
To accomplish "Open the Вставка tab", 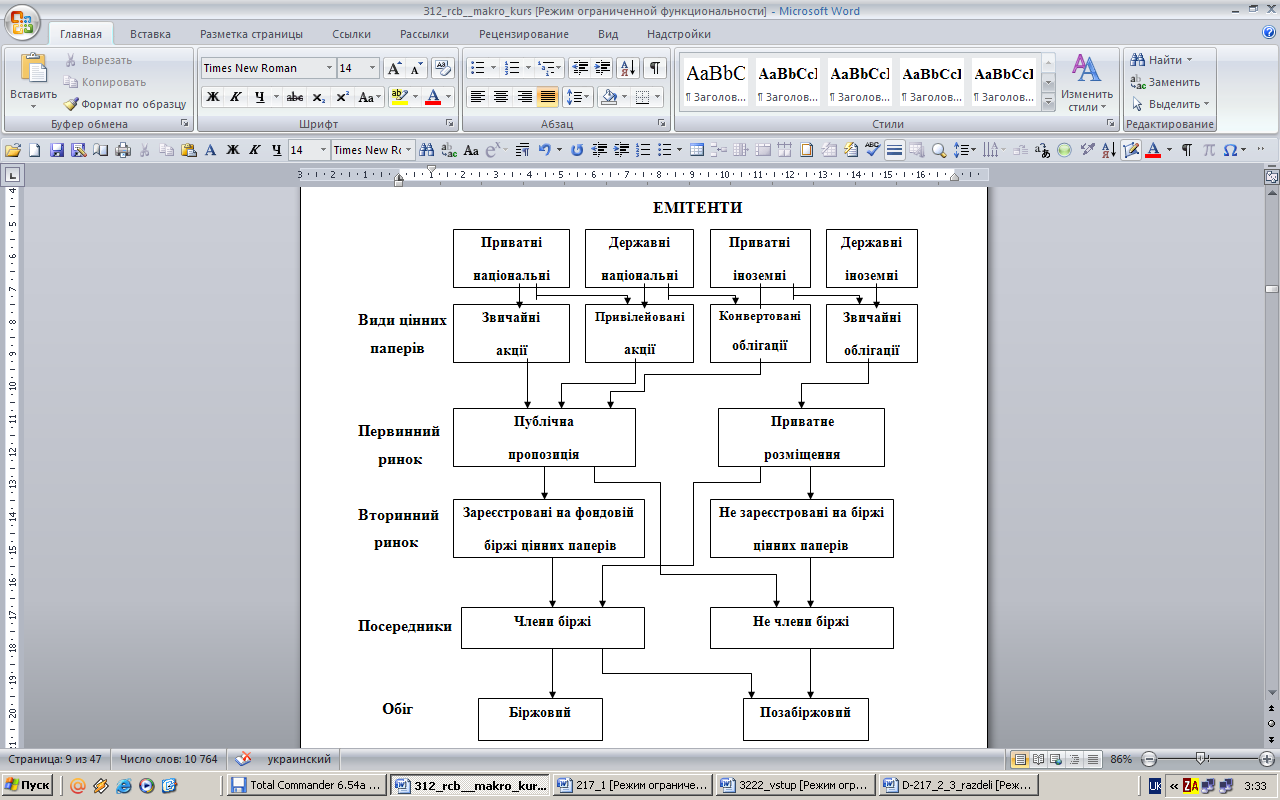I will (x=150, y=34).
